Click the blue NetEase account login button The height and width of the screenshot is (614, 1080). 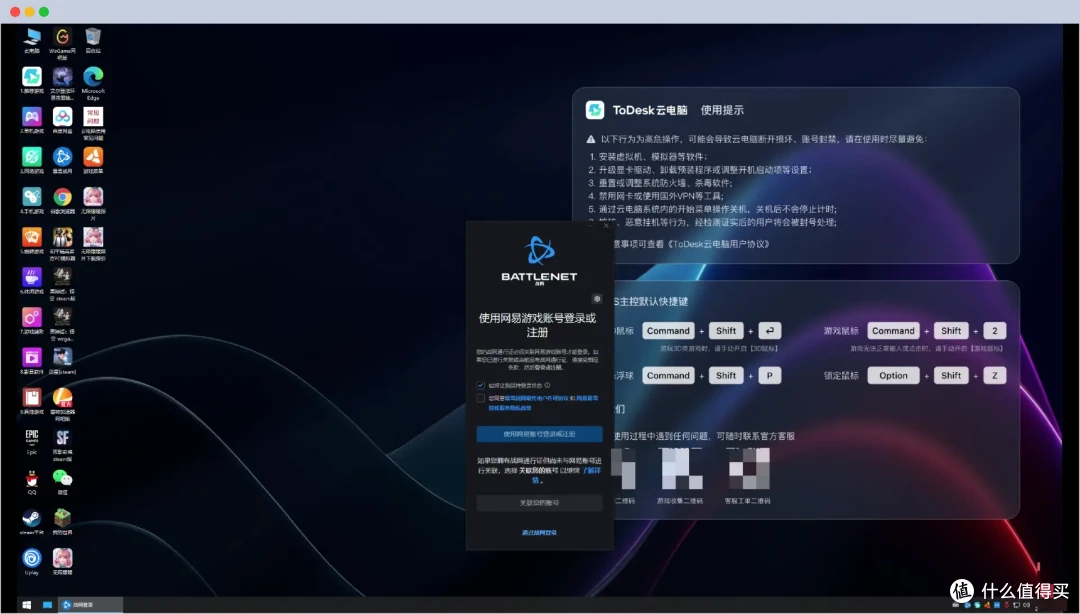539,434
